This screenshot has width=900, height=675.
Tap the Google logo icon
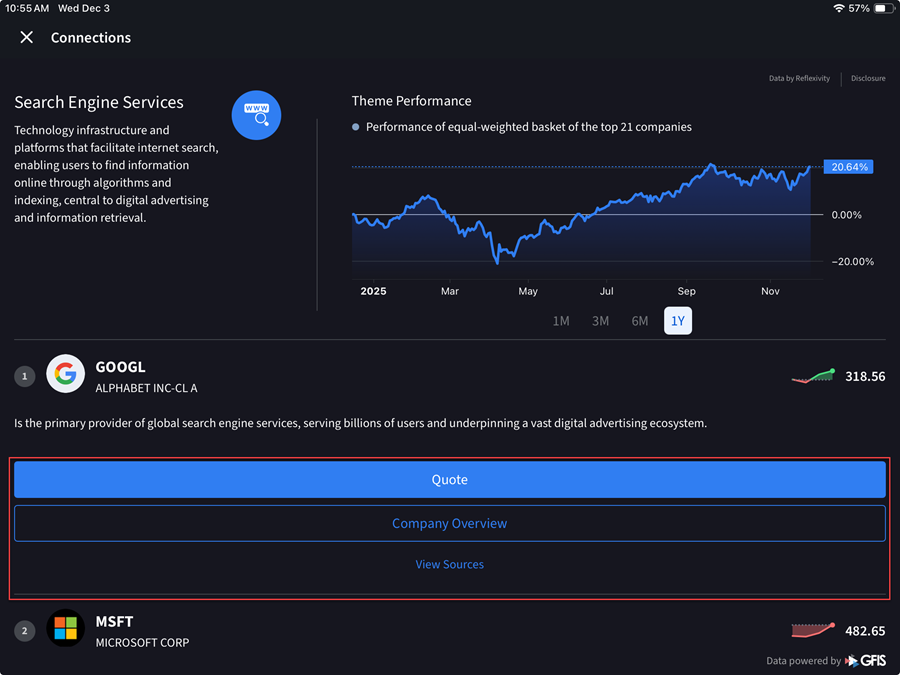[66, 375]
